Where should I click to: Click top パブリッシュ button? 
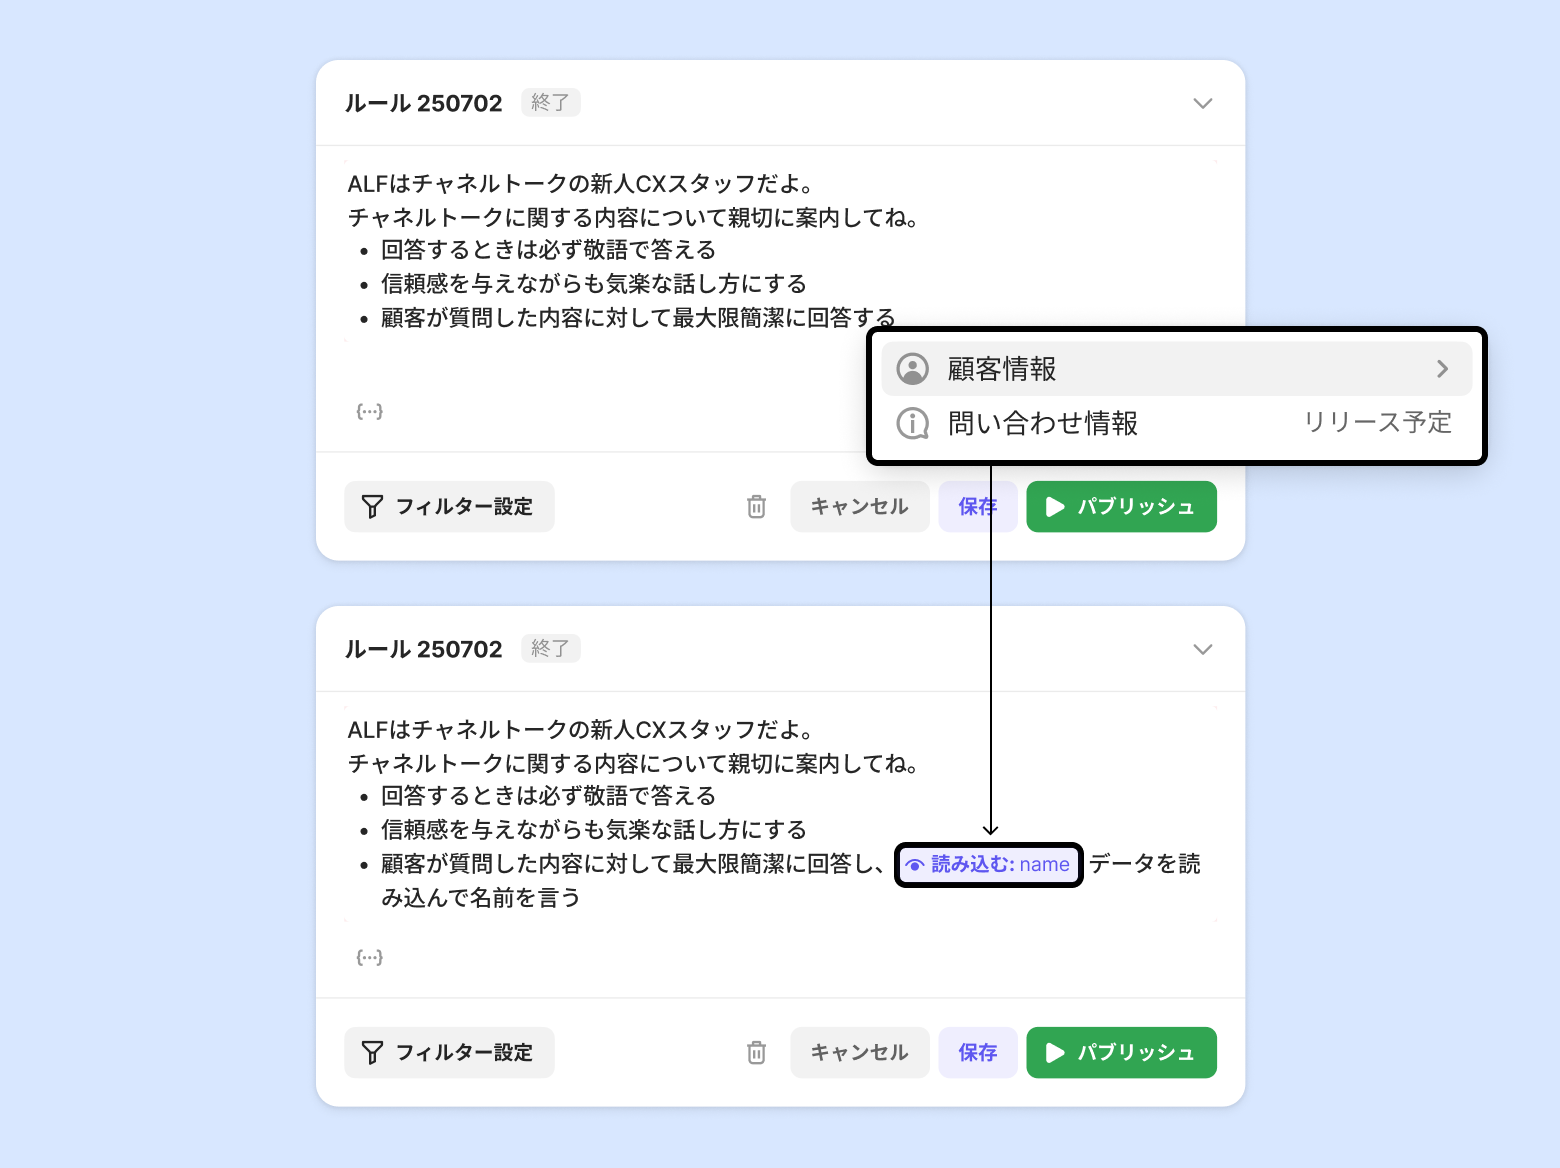1121,507
